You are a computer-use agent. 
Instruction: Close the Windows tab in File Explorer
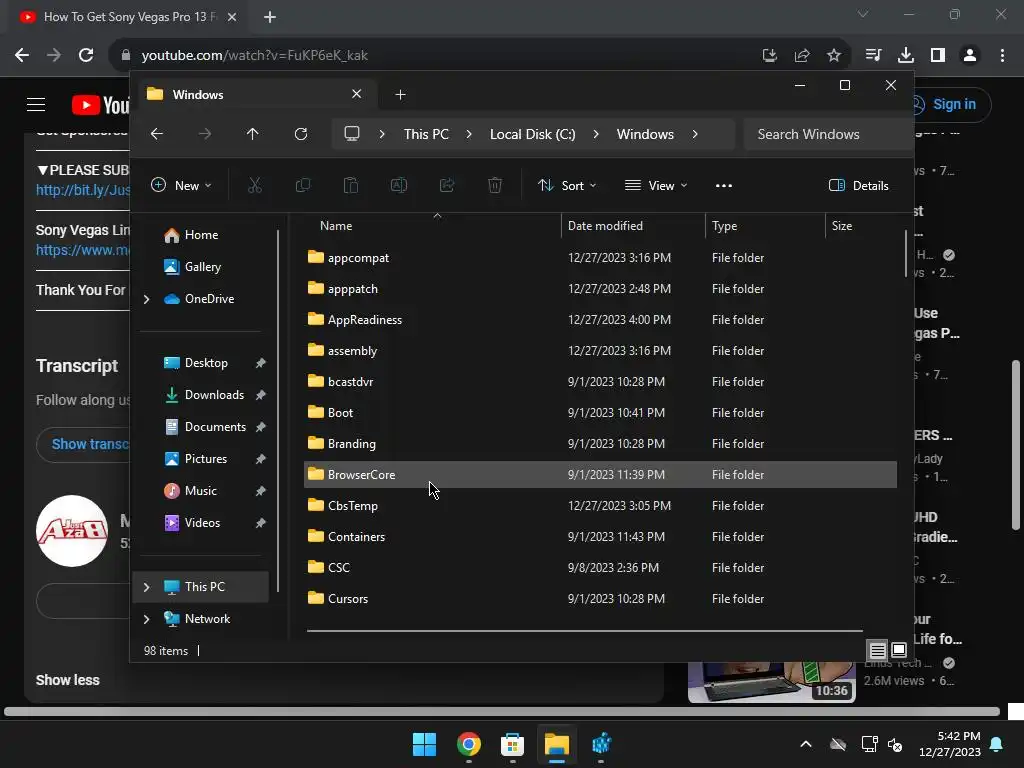[x=357, y=94]
